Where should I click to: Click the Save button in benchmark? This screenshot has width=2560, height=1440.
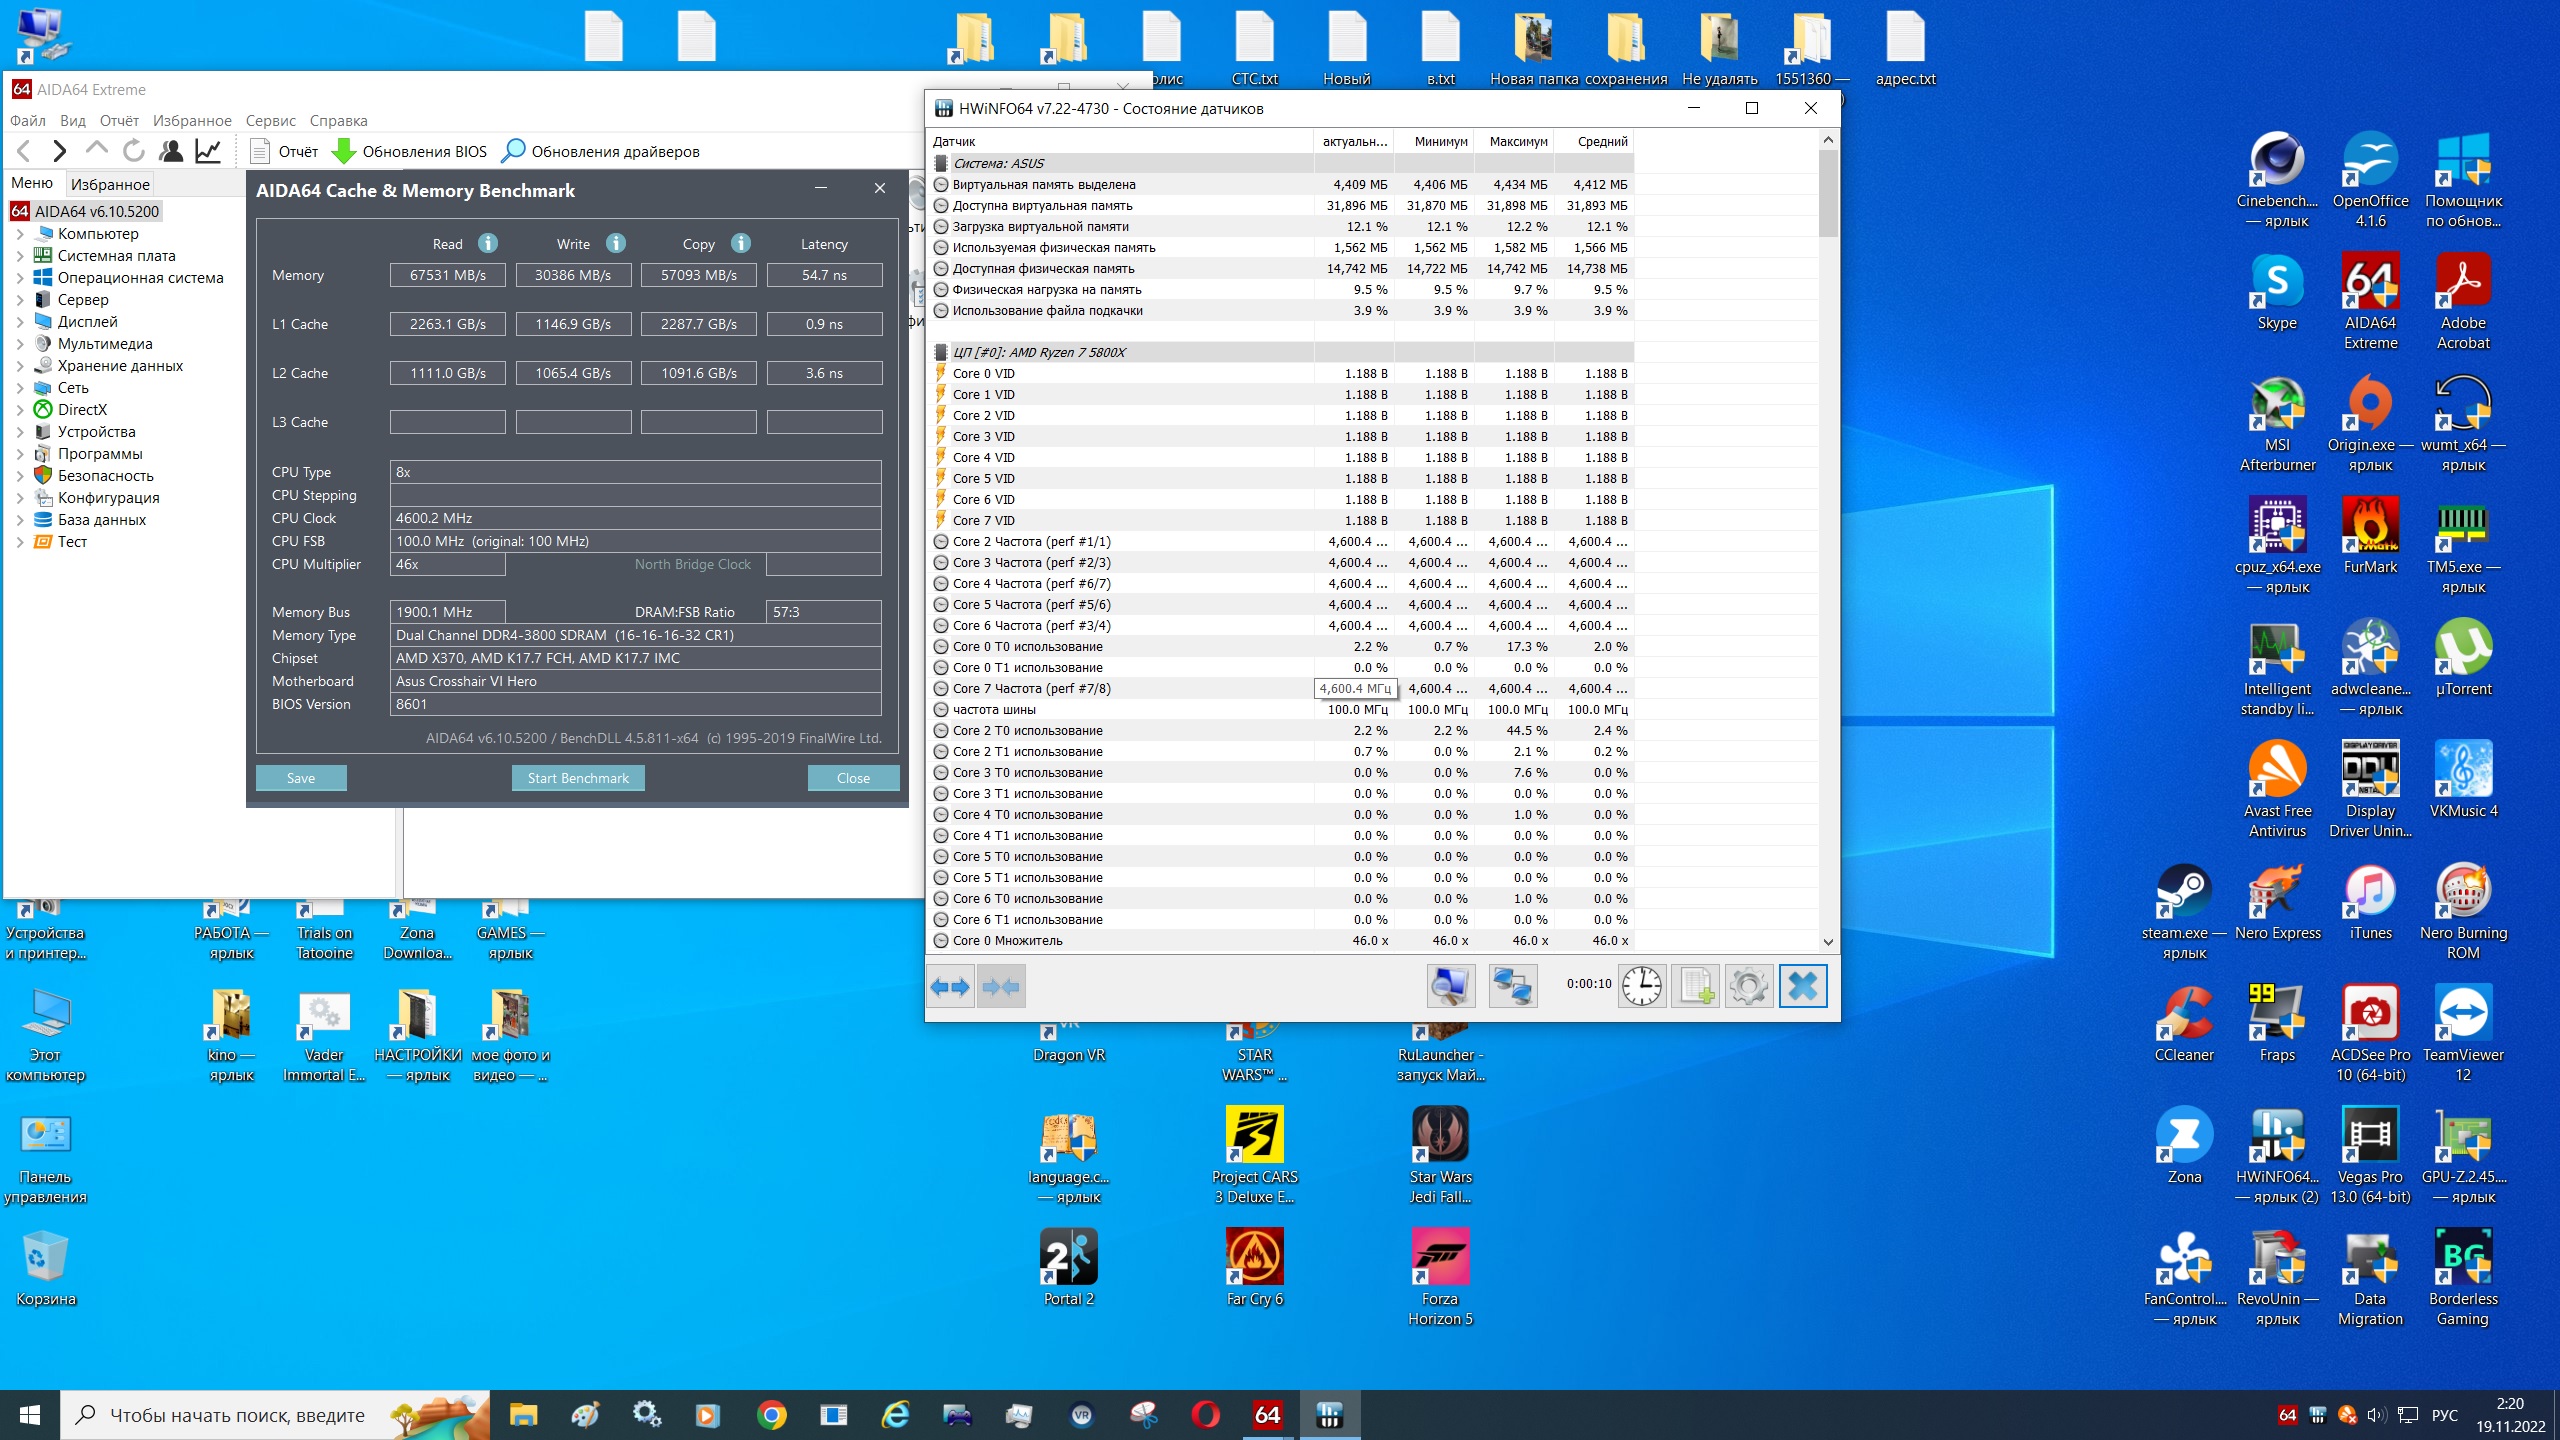point(301,778)
